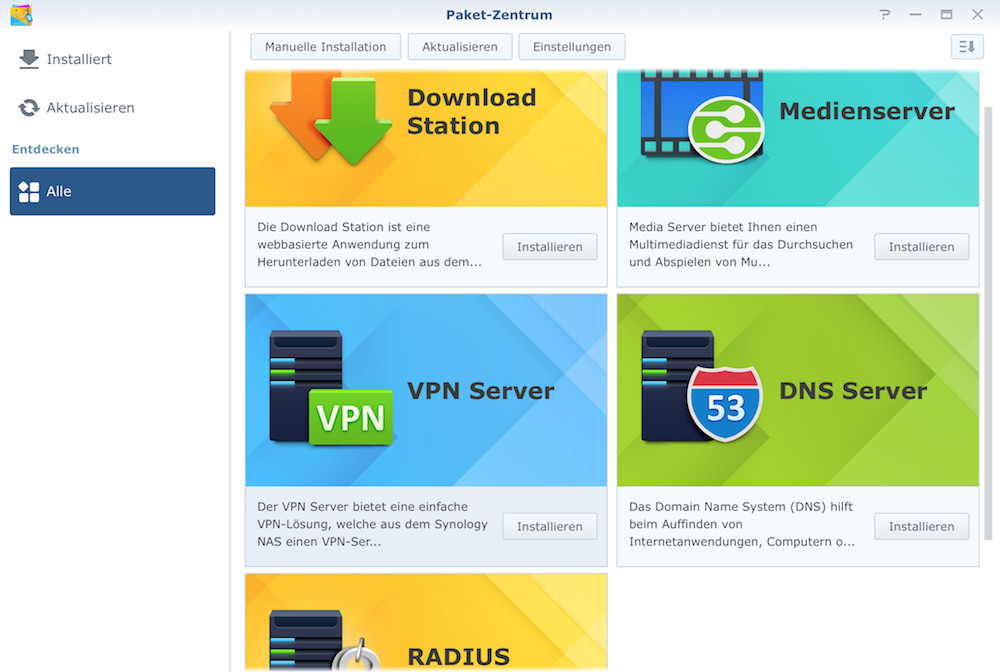Click the Medienserver film strip icon
Screen dimensions: 1000x672
[x=702, y=115]
